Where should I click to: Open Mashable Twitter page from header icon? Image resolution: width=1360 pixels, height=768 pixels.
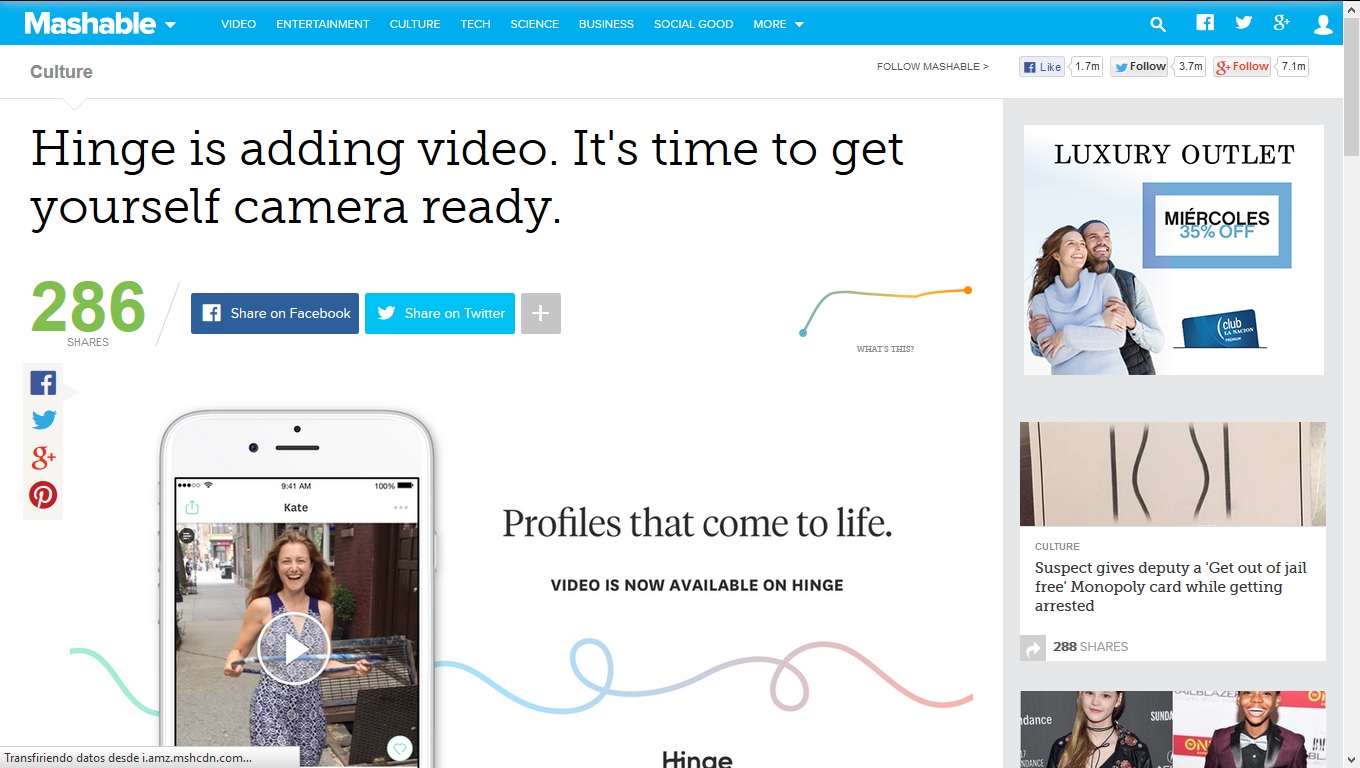[1243, 23]
